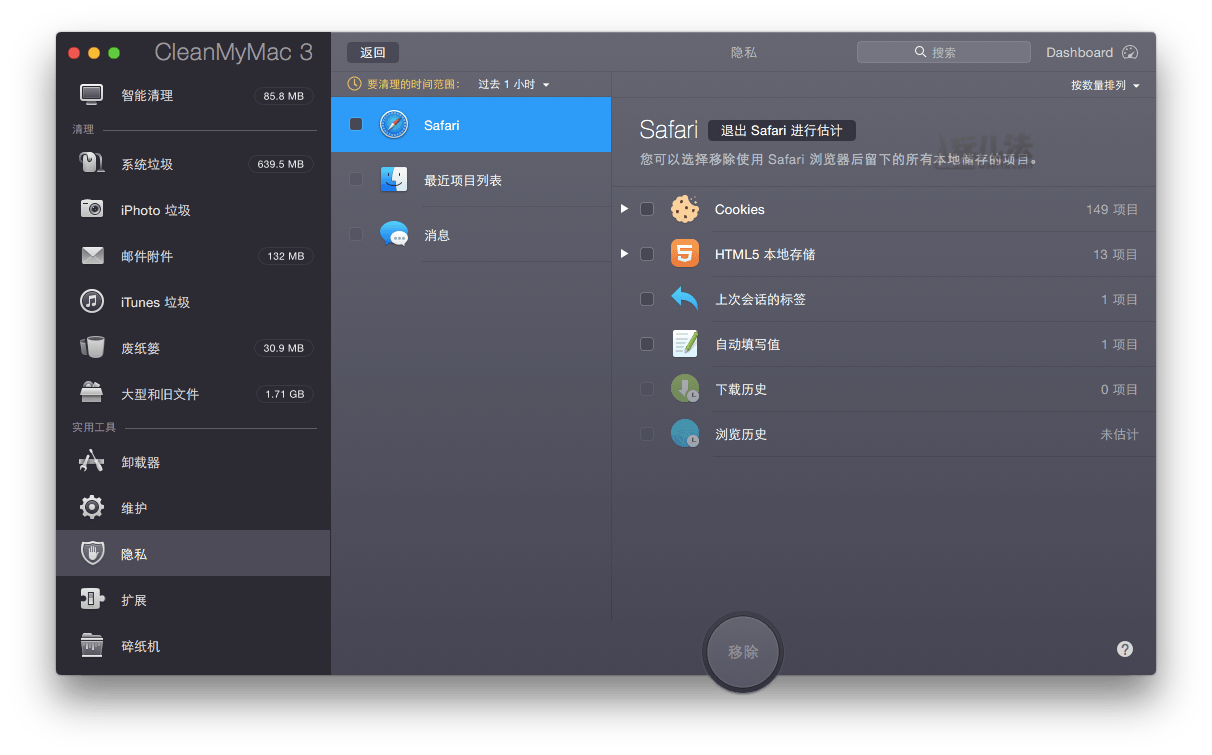Screen dimensions: 1212x755
Task: Click the 639.5 MB size badge
Action: (280, 164)
